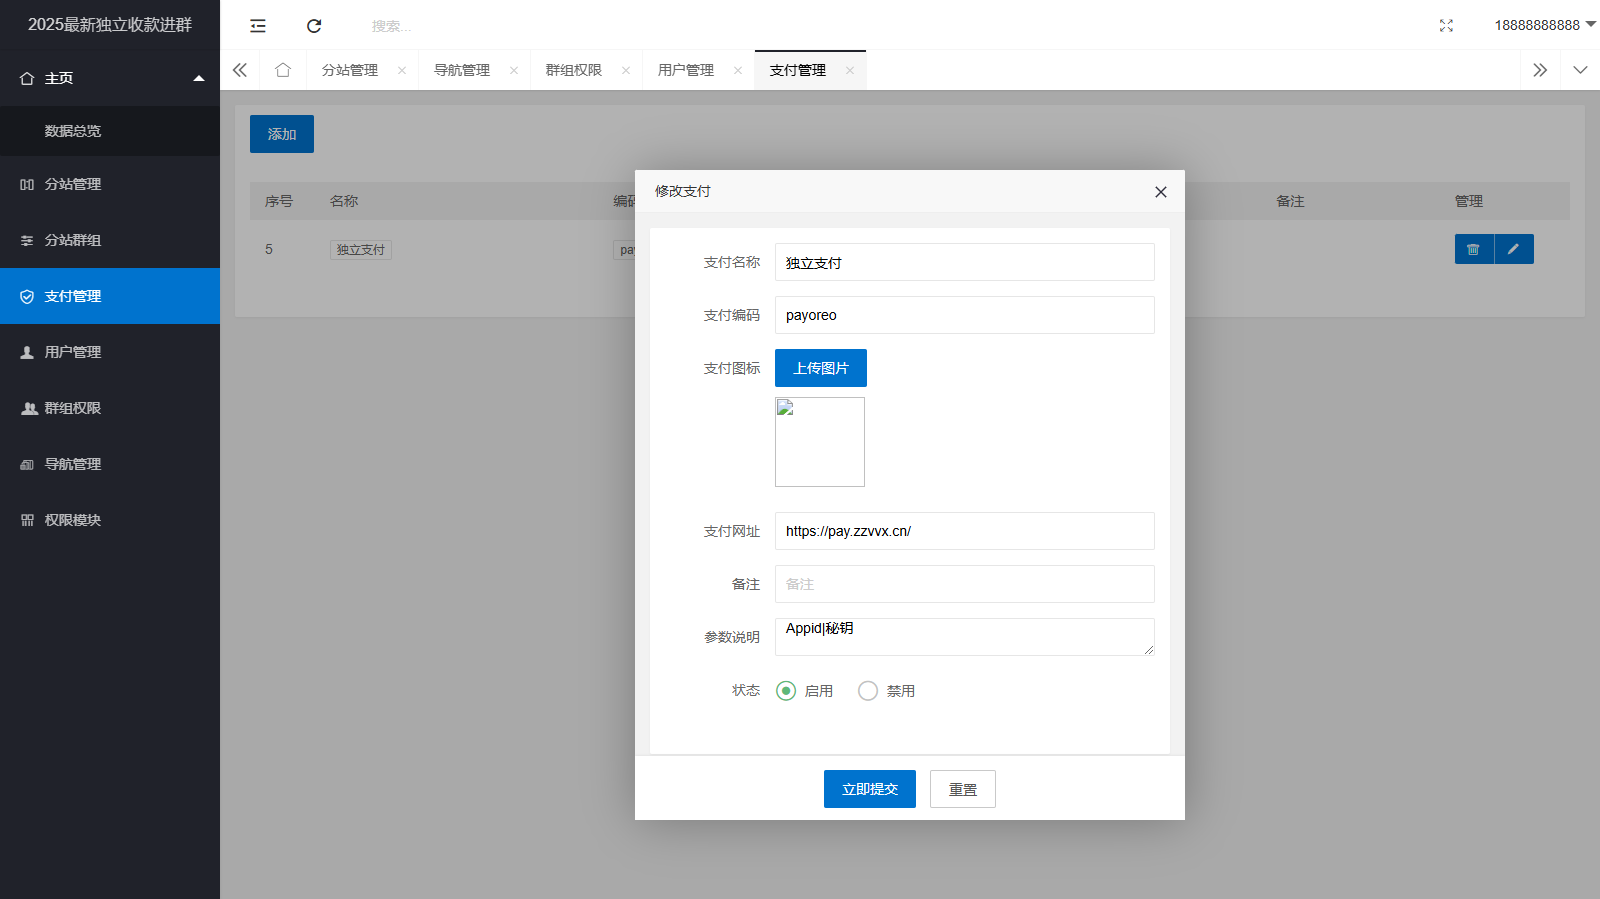Go to the home tab icon
Screen dimensions: 1600x899
283,70
